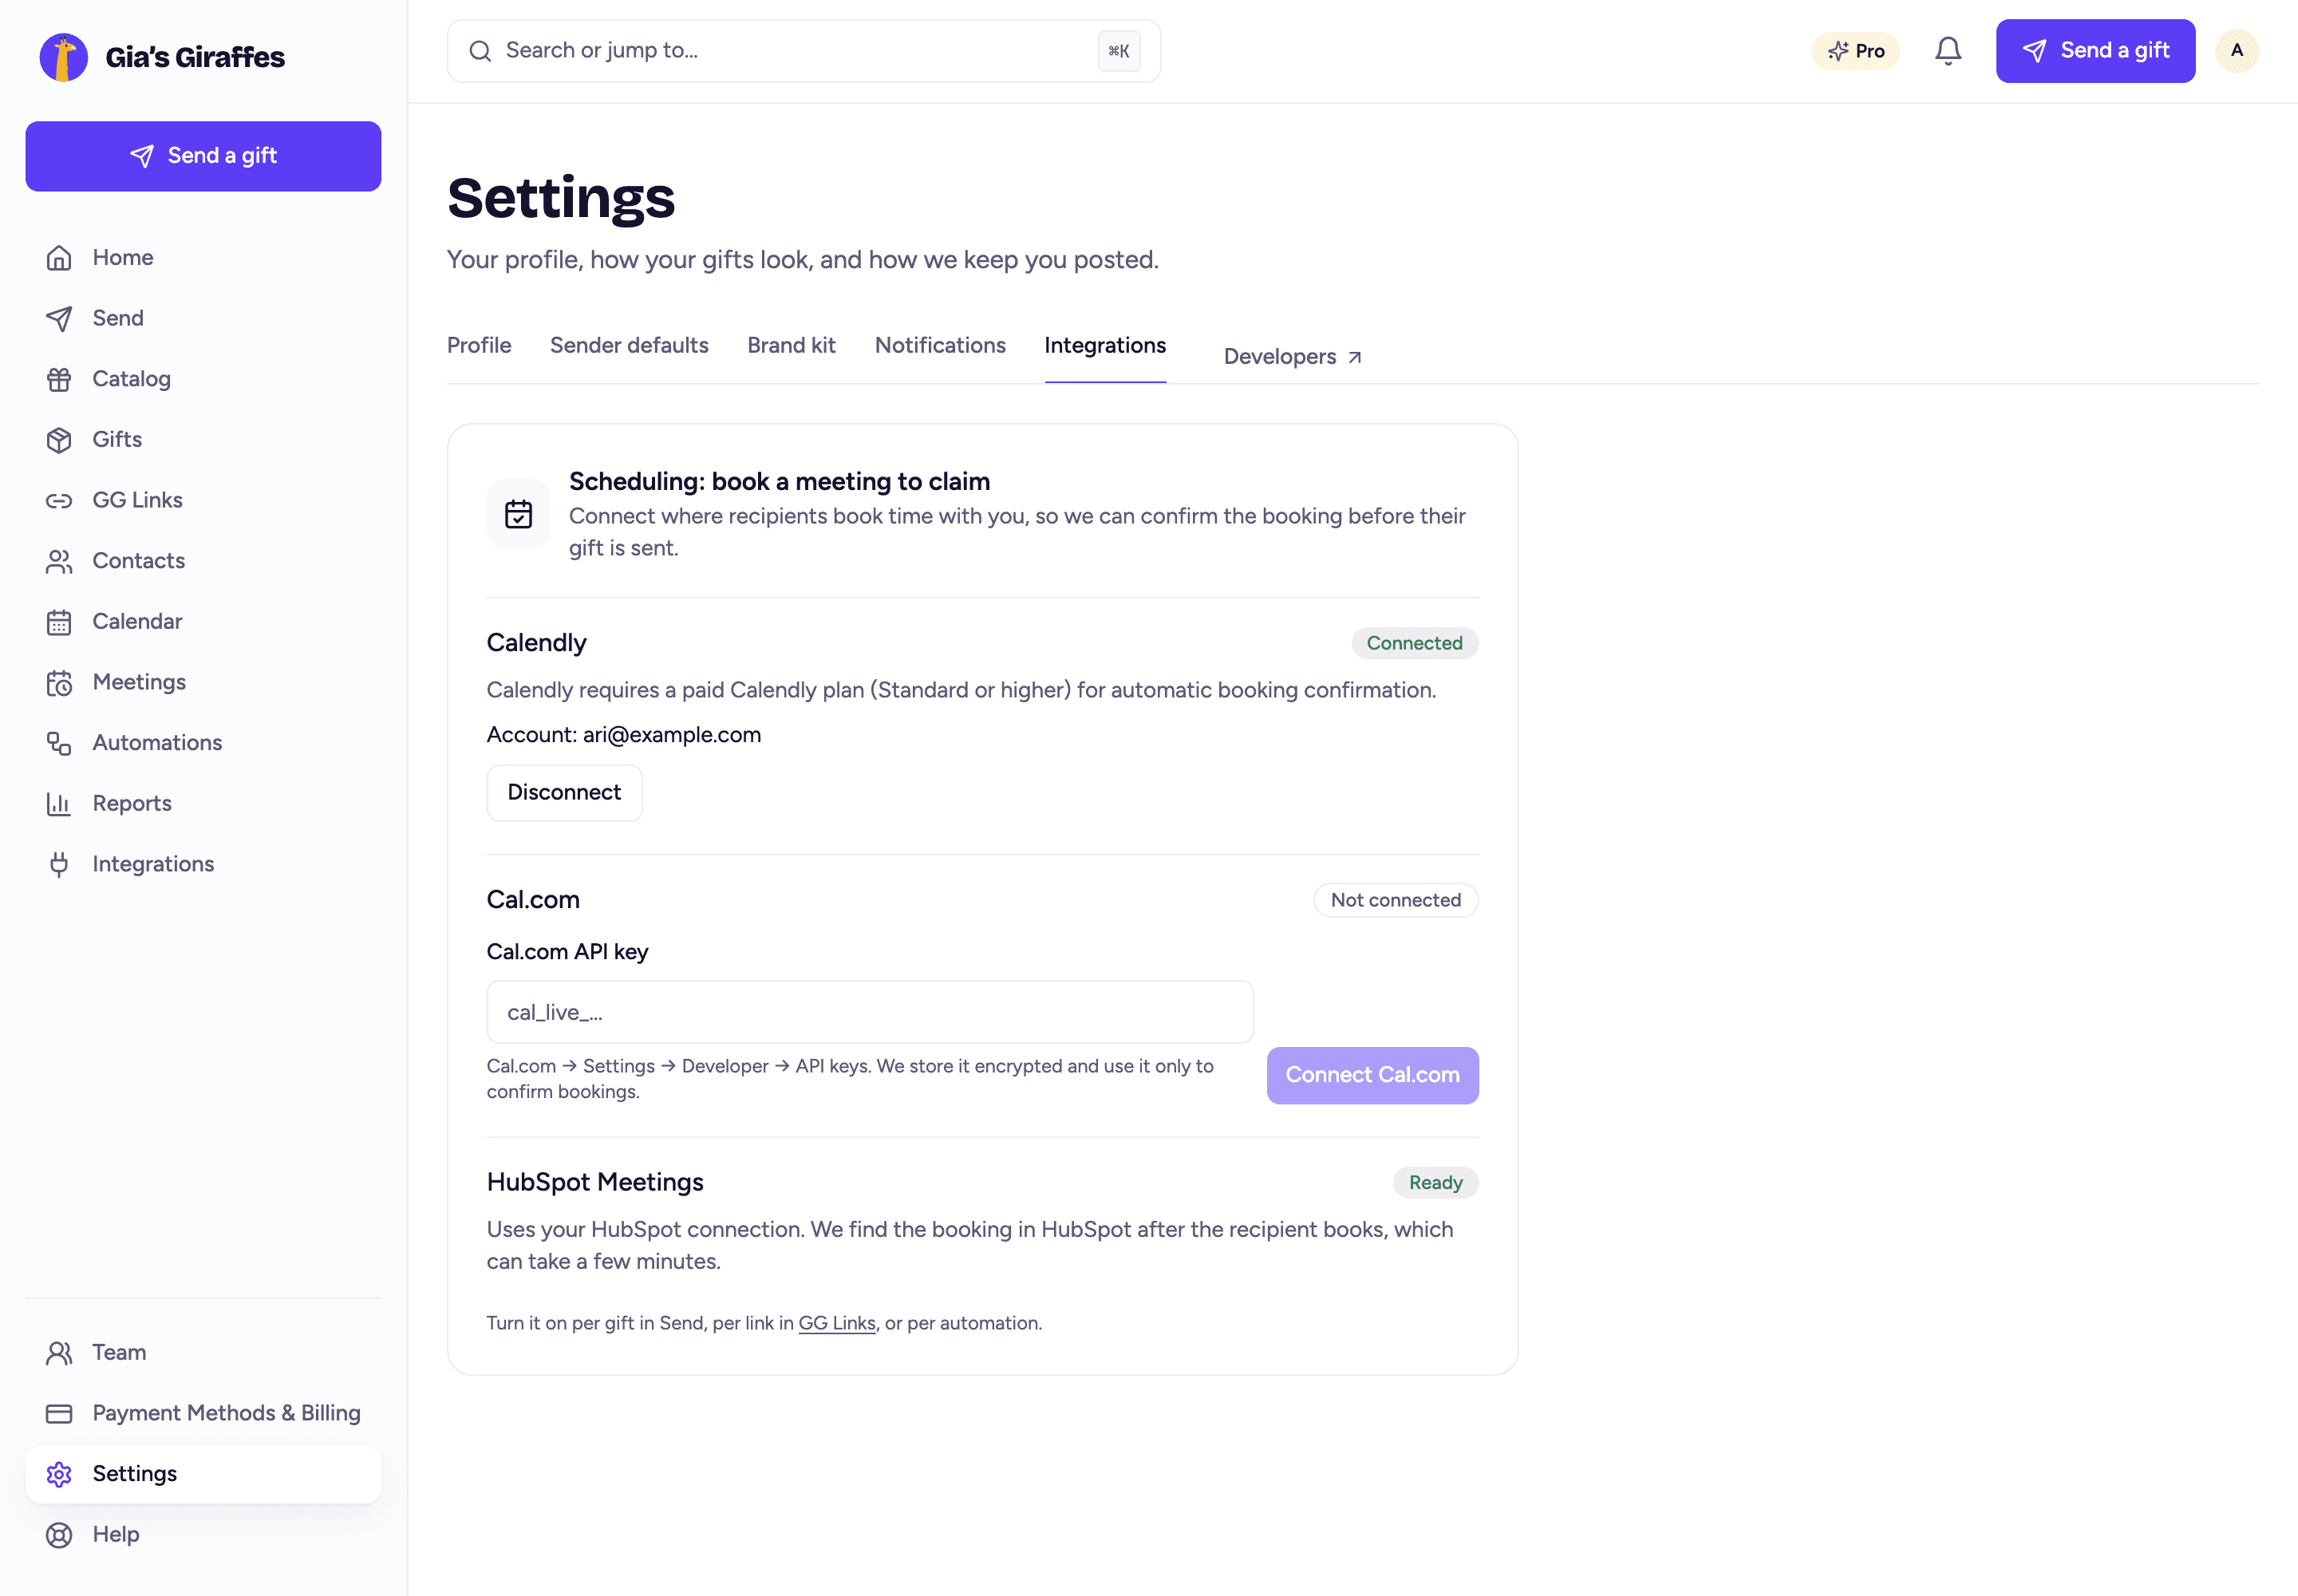Click the scheduling calendar-check icon
2298x1596 pixels.
518,514
